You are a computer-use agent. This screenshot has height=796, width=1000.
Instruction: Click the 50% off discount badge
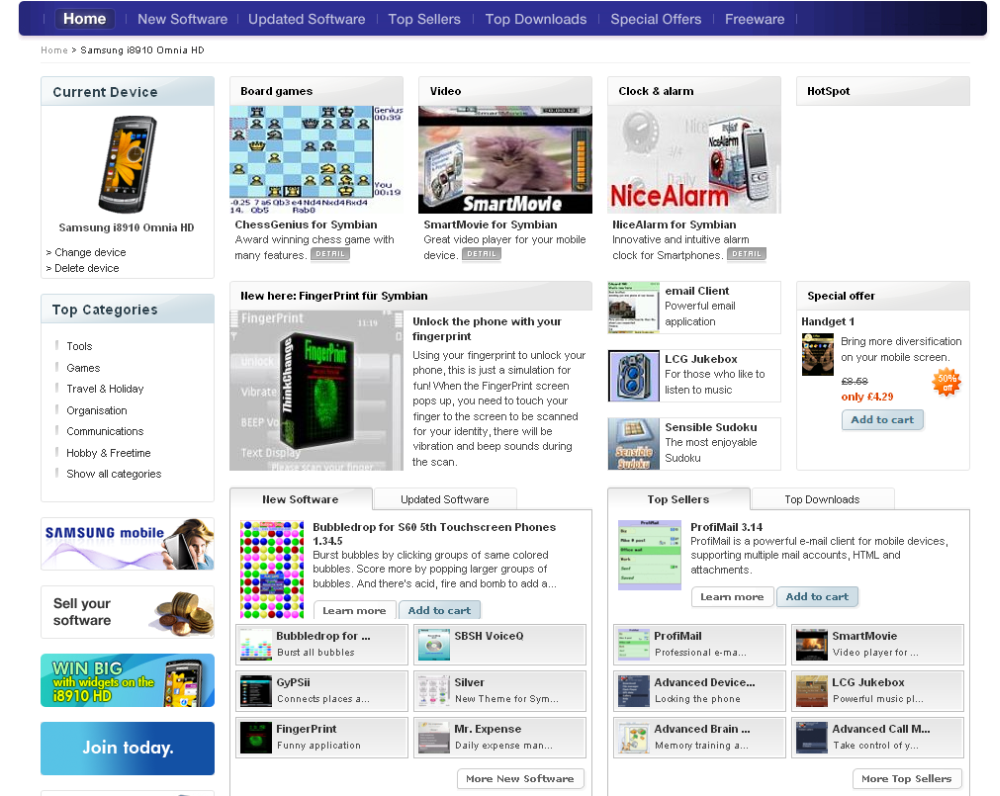pyautogui.click(x=947, y=382)
